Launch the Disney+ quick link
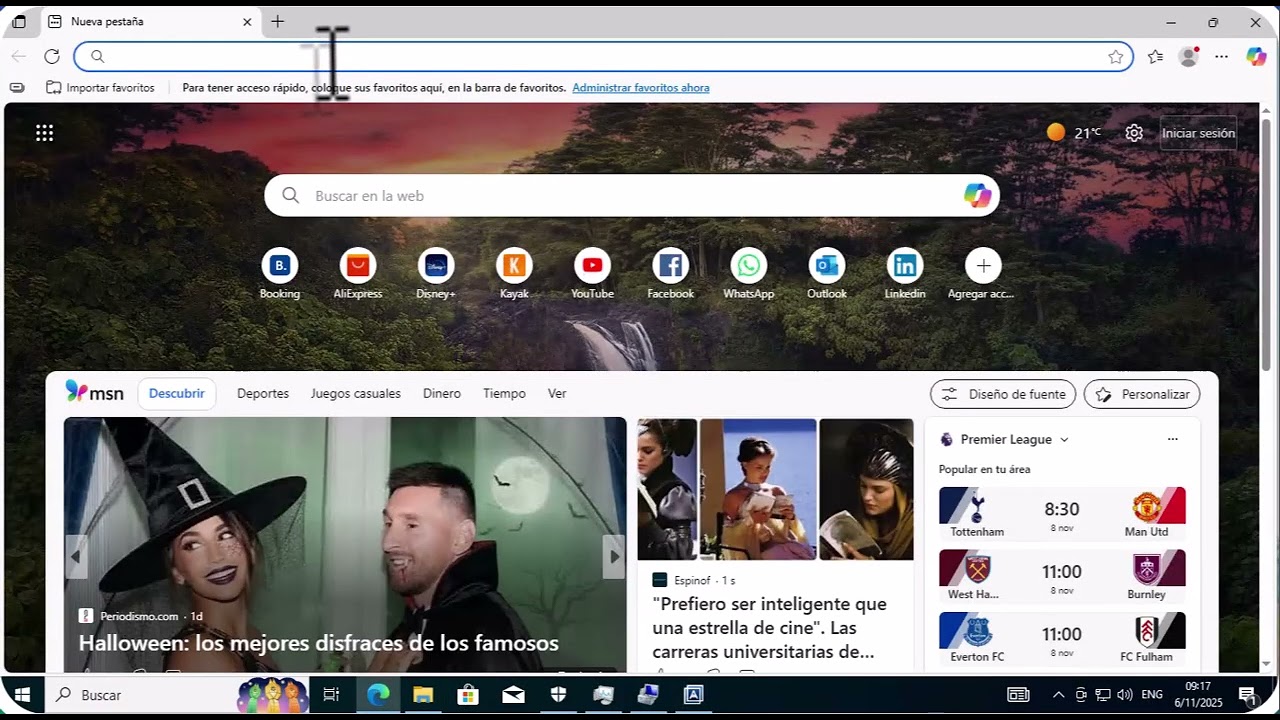Viewport: 1280px width, 720px height. pyautogui.click(x=436, y=266)
